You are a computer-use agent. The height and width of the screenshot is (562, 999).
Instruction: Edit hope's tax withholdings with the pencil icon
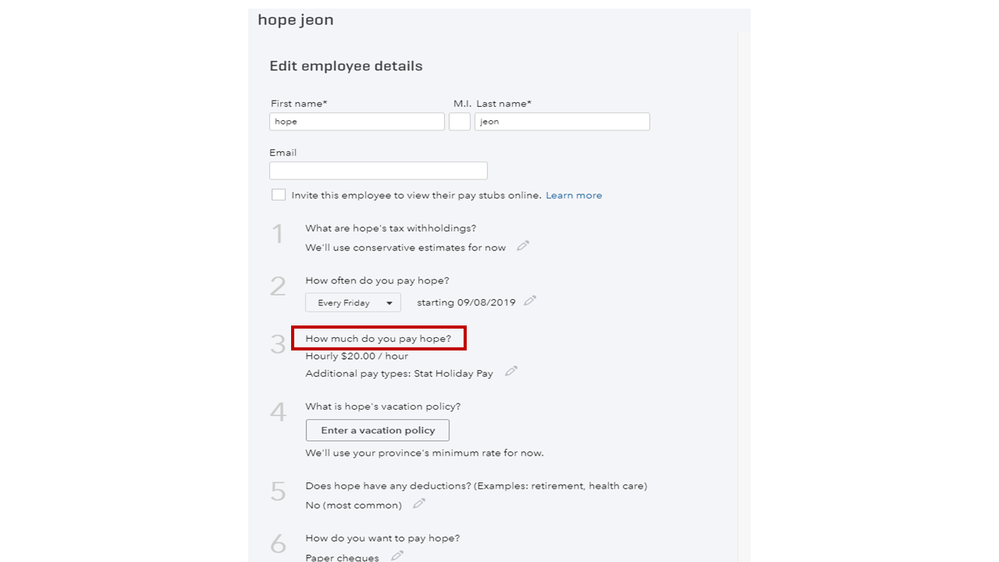click(523, 246)
